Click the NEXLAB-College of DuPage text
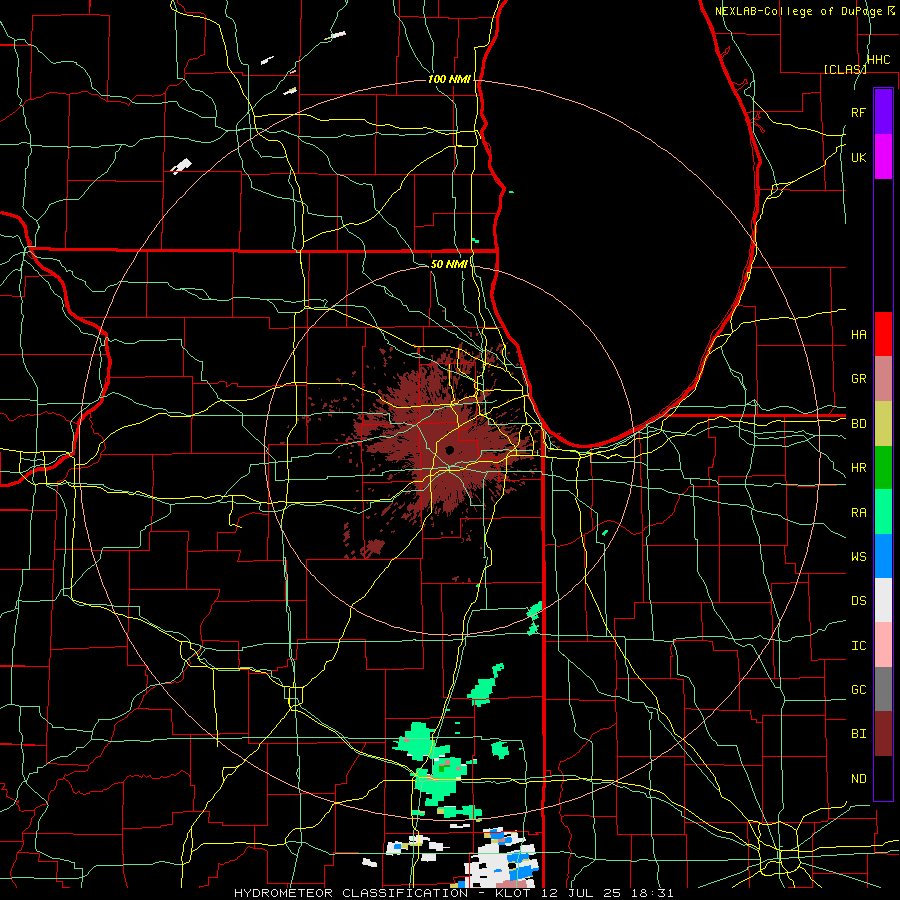The image size is (900, 900). 798,11
